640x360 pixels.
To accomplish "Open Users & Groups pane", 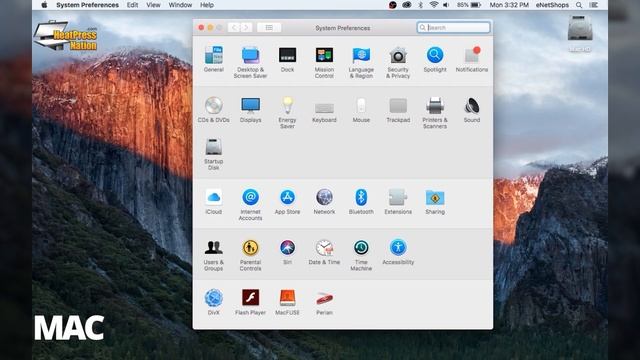I will point(213,255).
